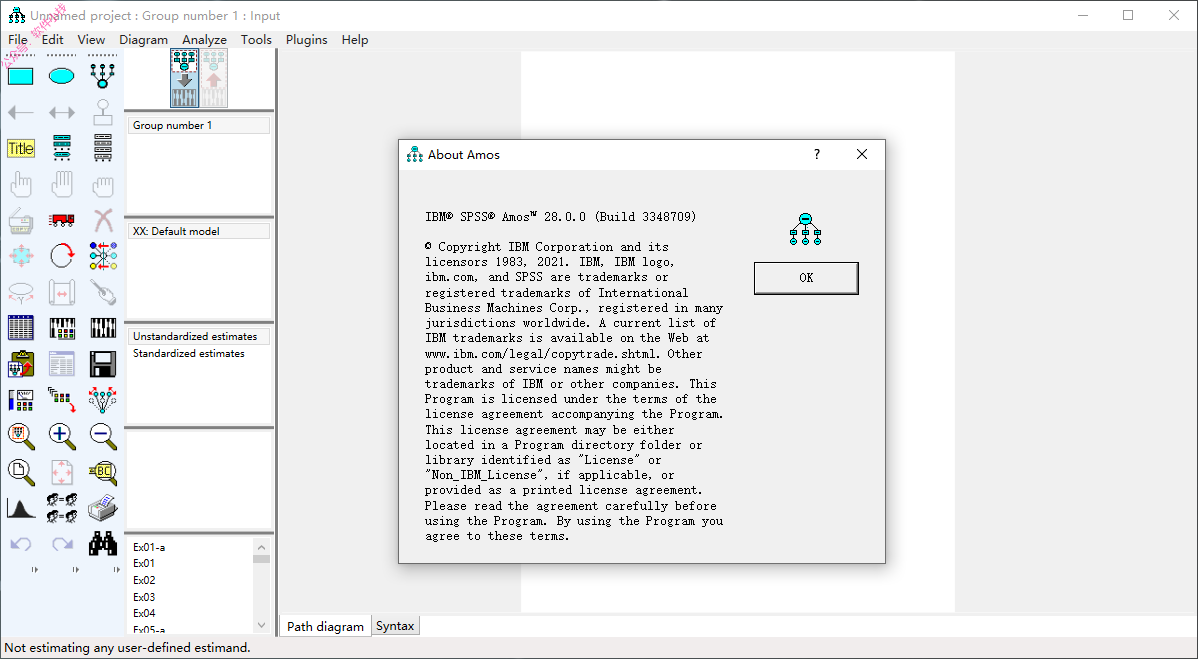Click the Select all objects hand icon

point(62,184)
